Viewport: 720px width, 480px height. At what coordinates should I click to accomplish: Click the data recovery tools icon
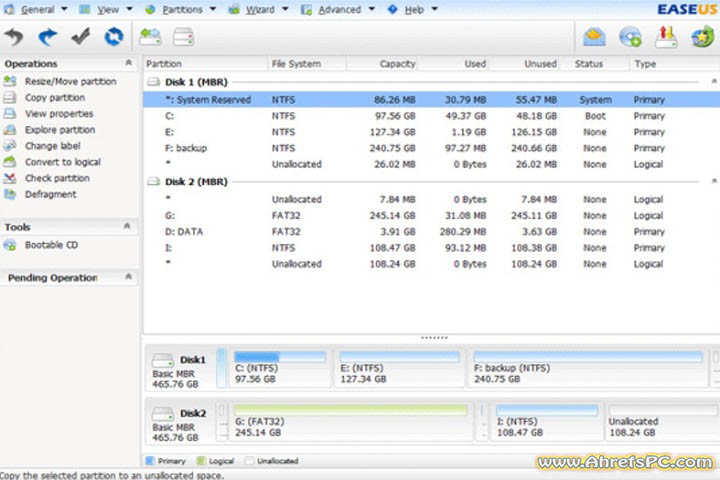(666, 37)
